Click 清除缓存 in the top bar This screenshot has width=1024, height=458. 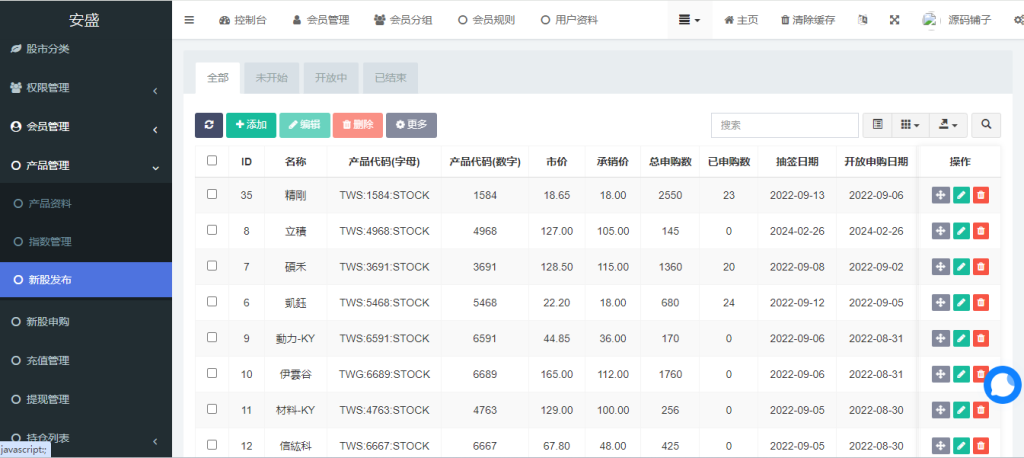[x=808, y=20]
